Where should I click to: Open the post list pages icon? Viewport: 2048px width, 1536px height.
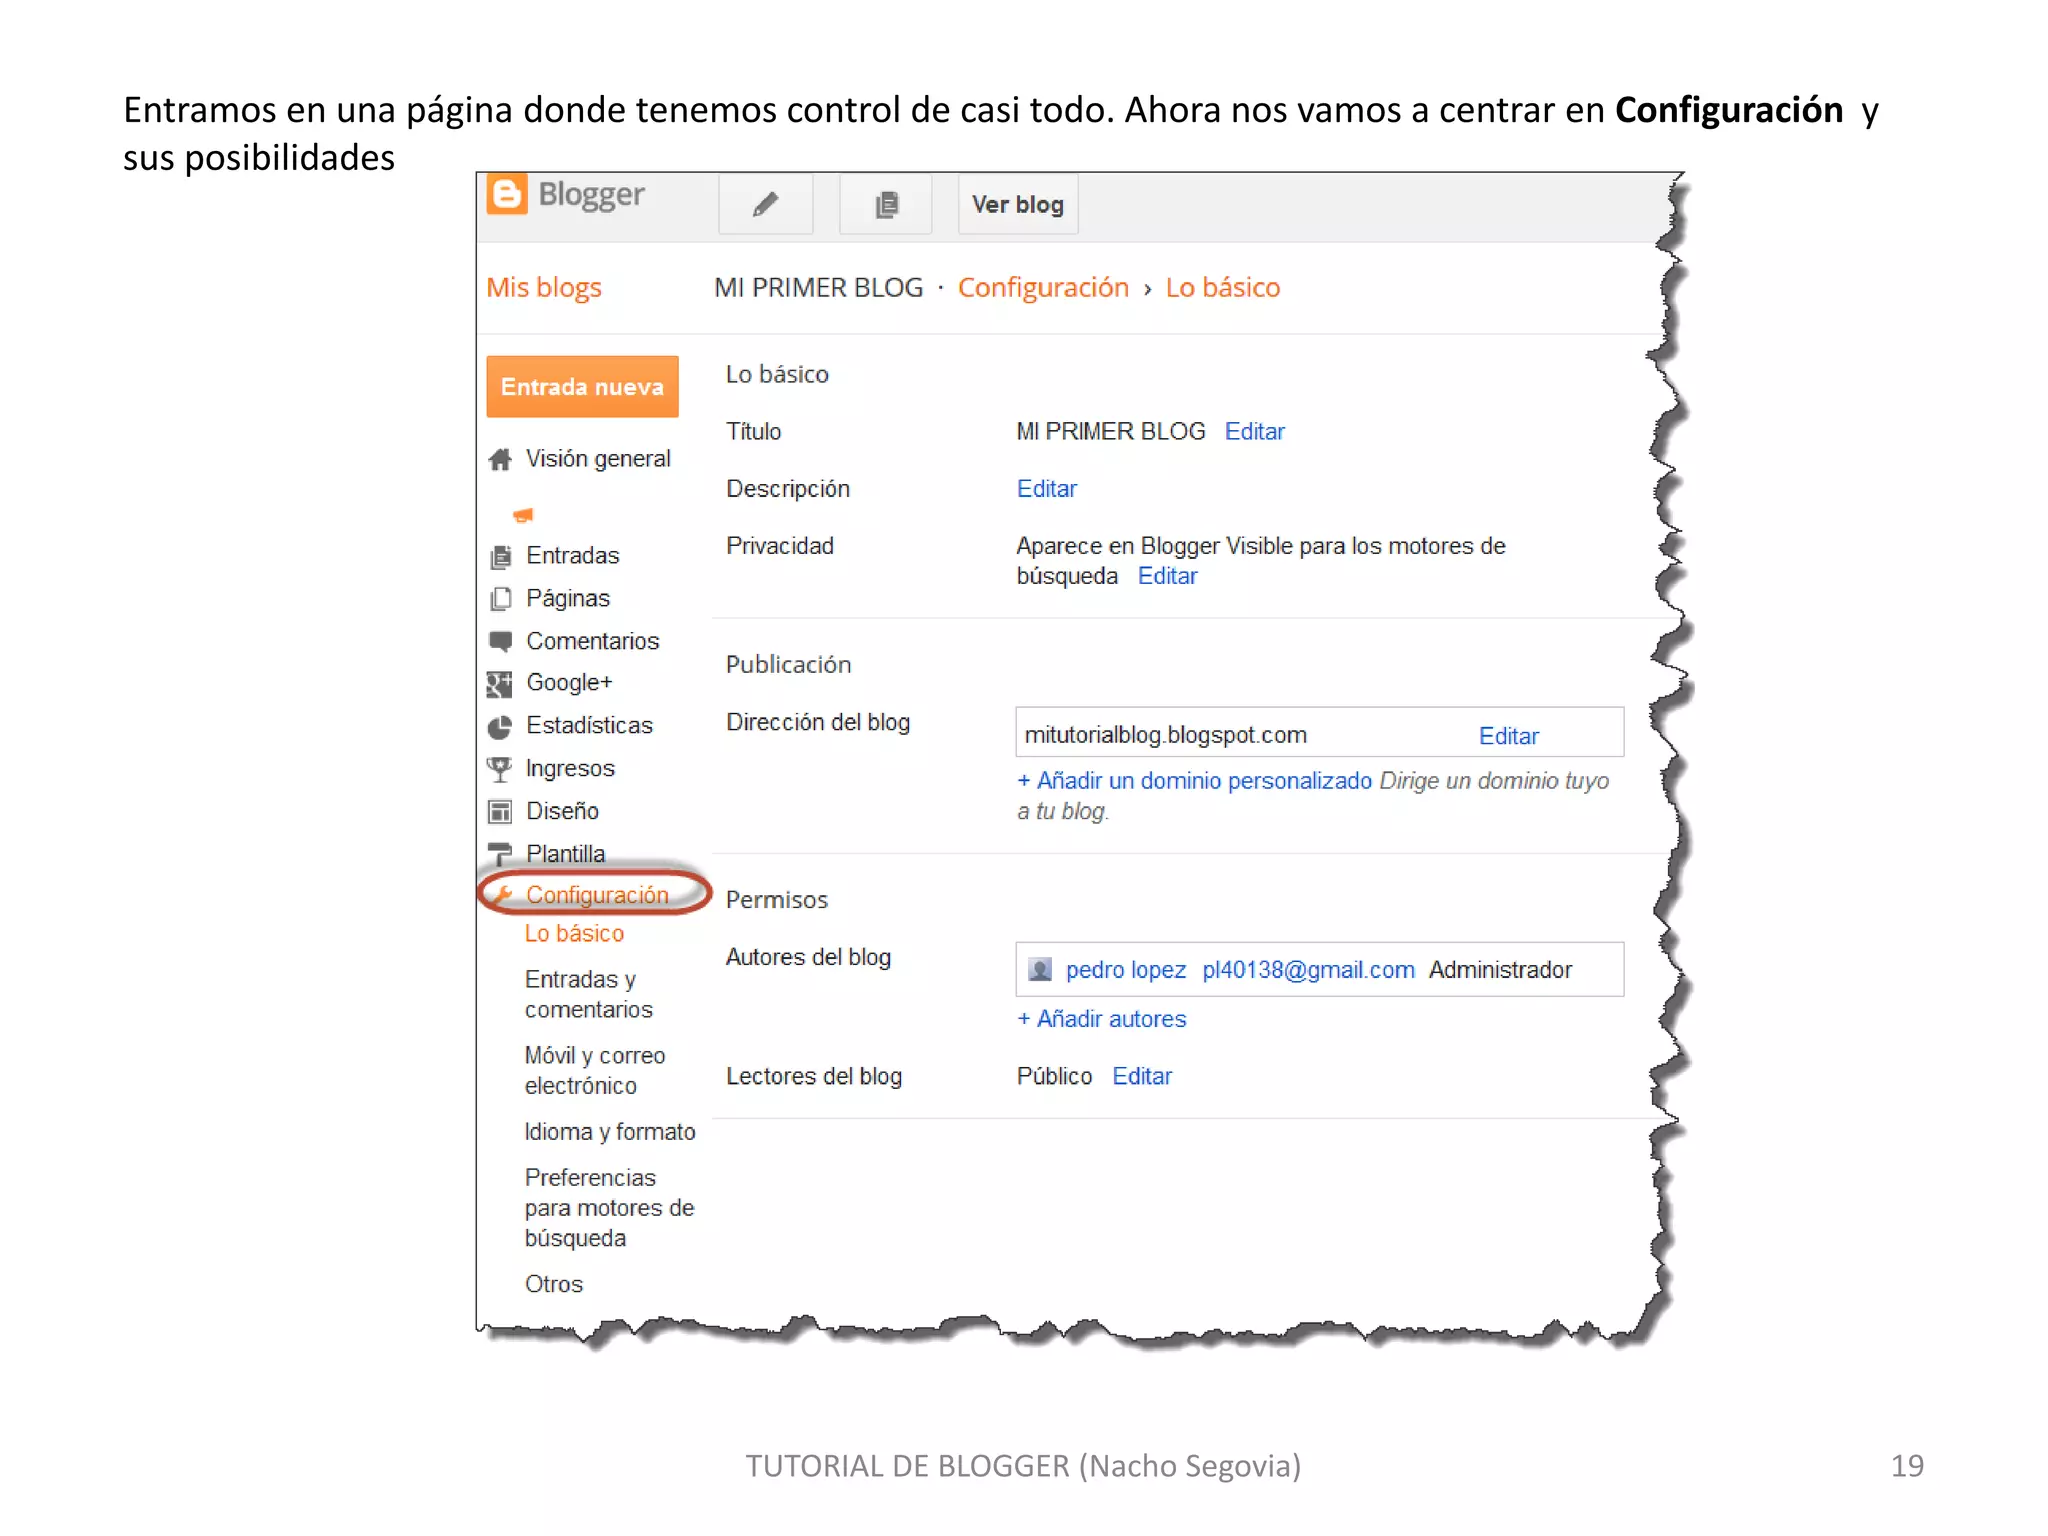click(886, 204)
